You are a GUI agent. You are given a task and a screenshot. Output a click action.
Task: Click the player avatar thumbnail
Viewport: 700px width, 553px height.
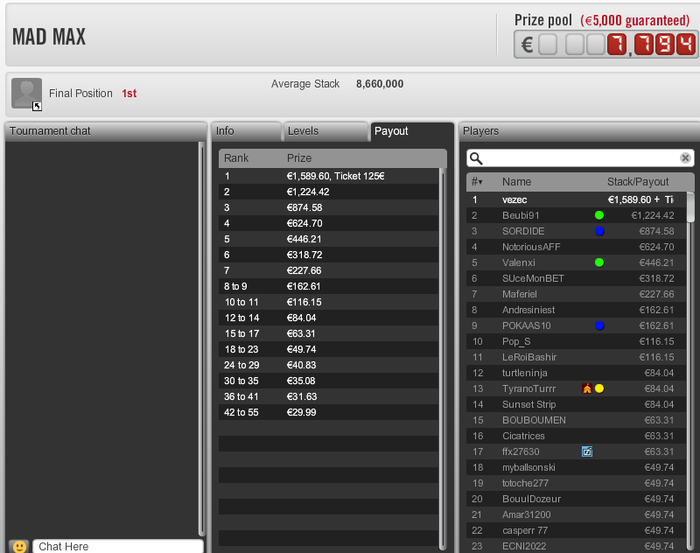pos(26,93)
